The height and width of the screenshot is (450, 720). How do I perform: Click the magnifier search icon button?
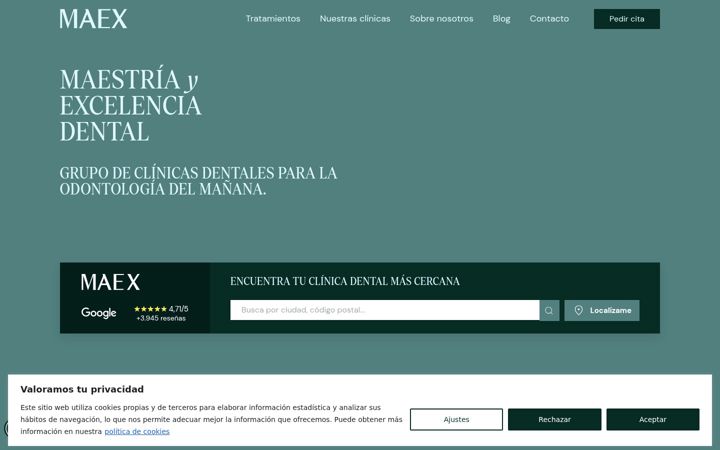549,310
